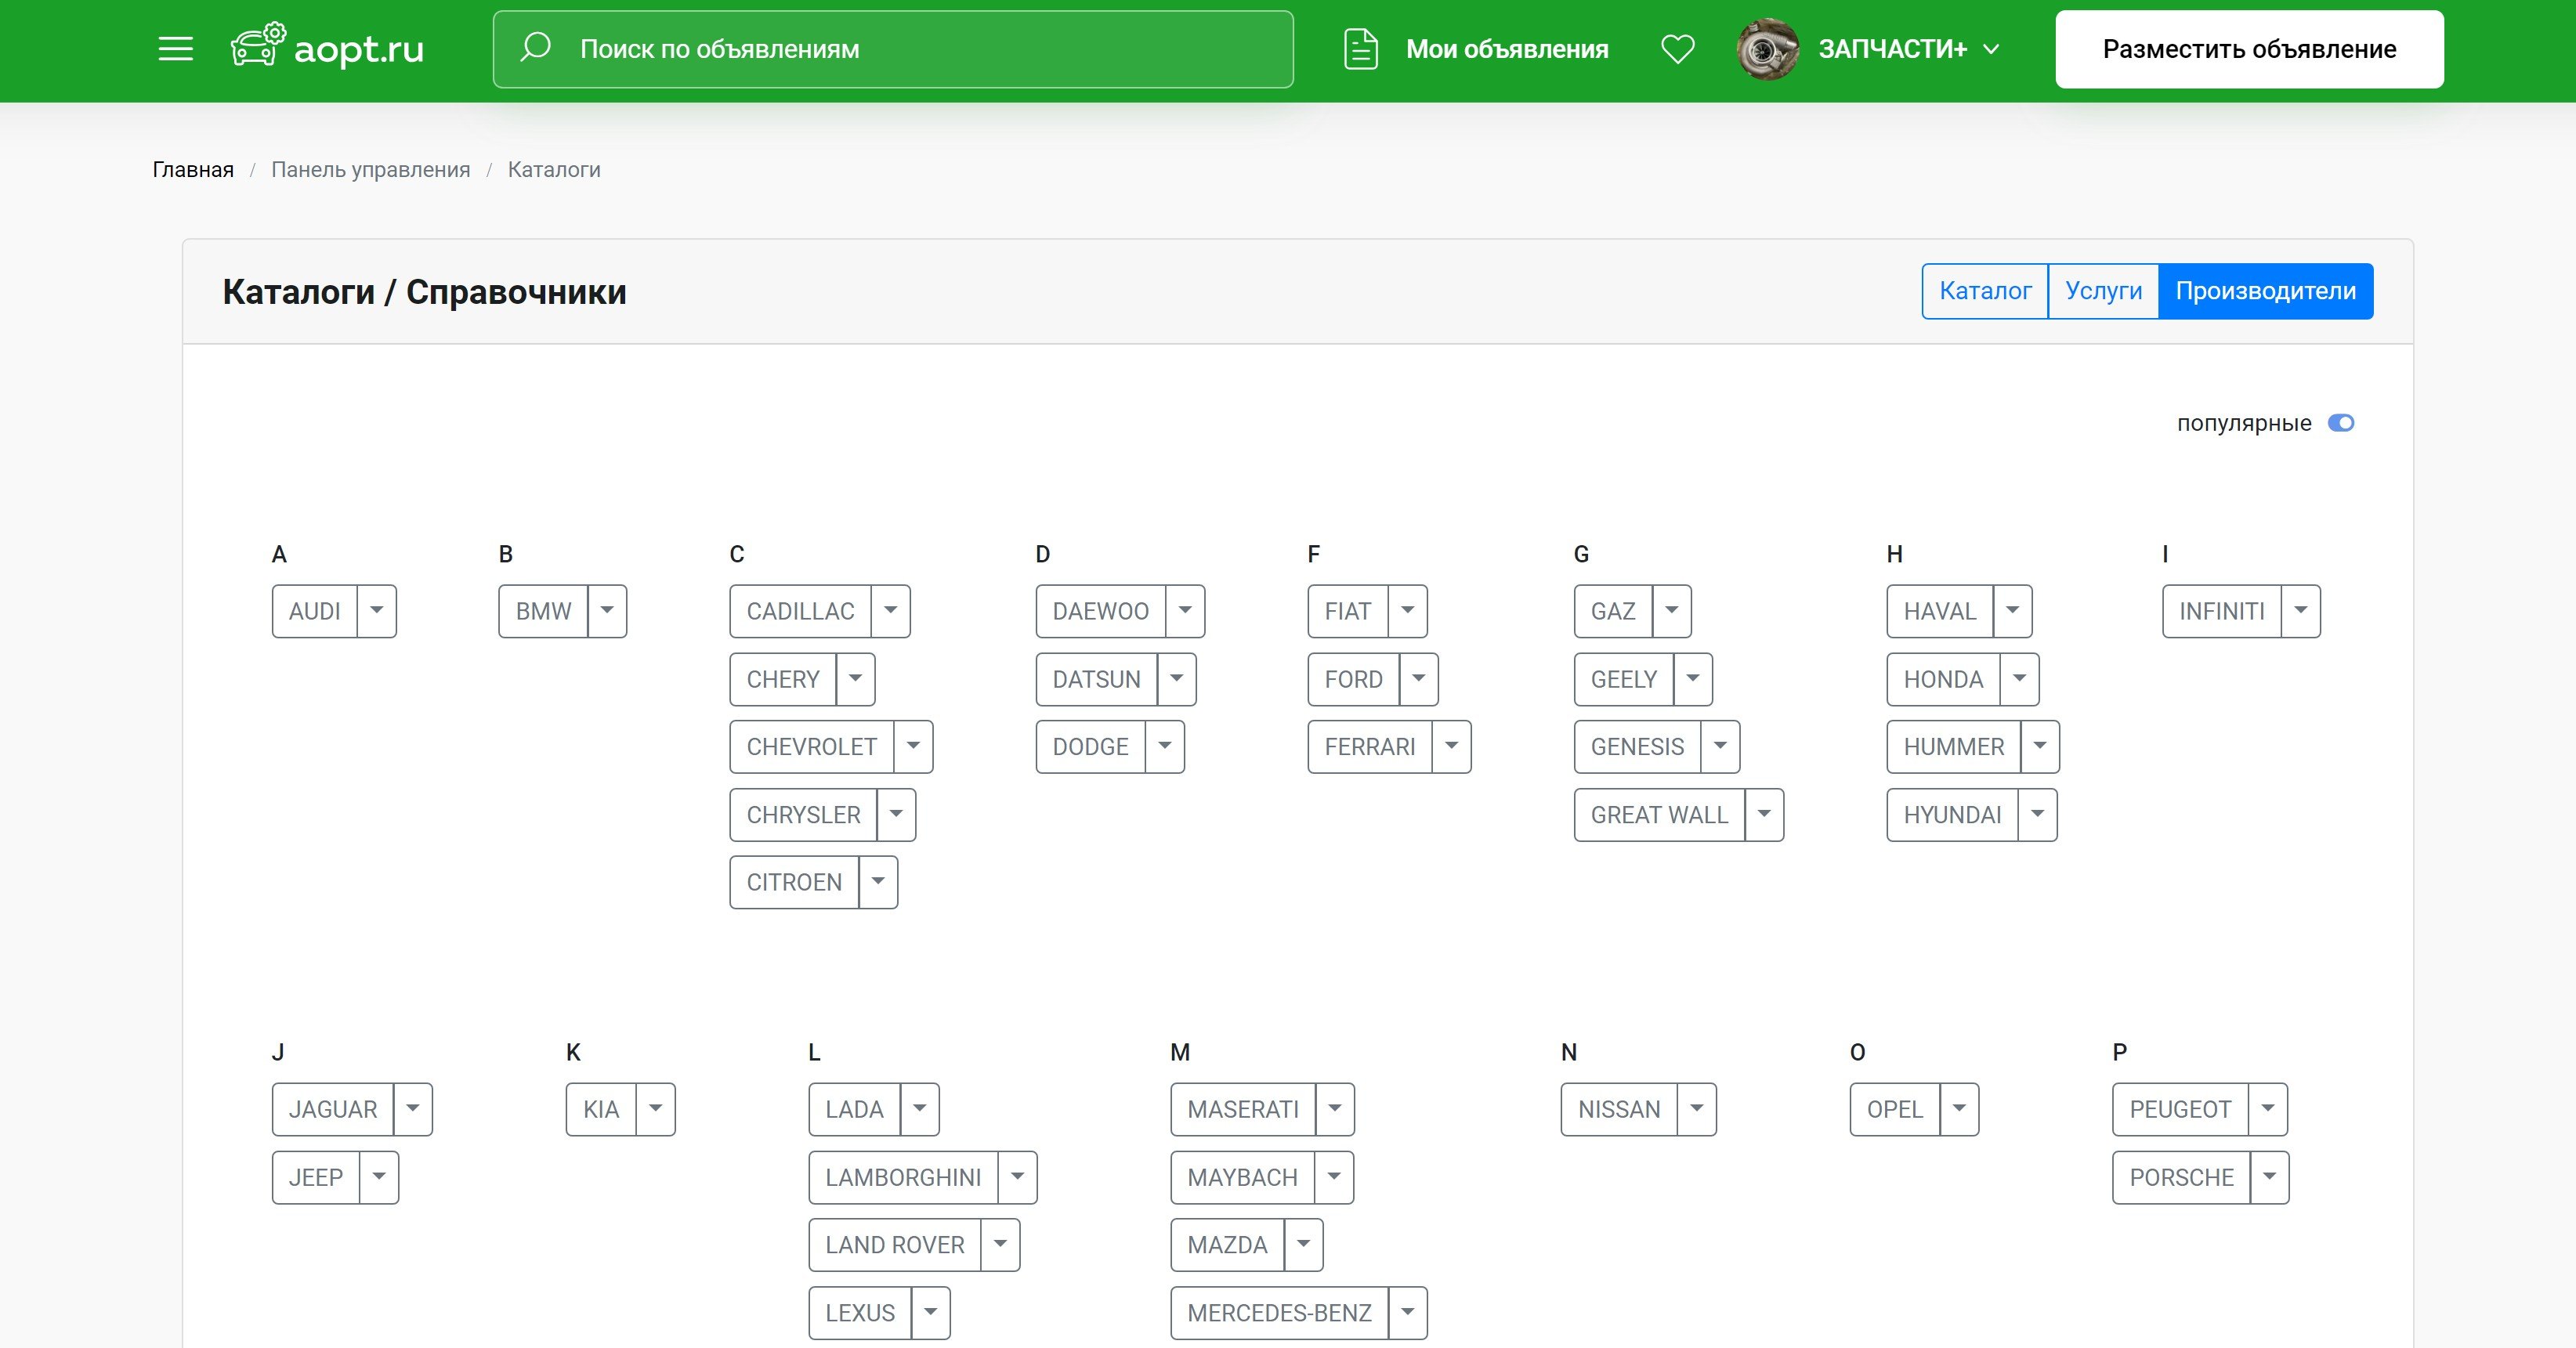This screenshot has height=1348, width=2576.
Task: Click the search magnifier icon
Action: point(536,47)
